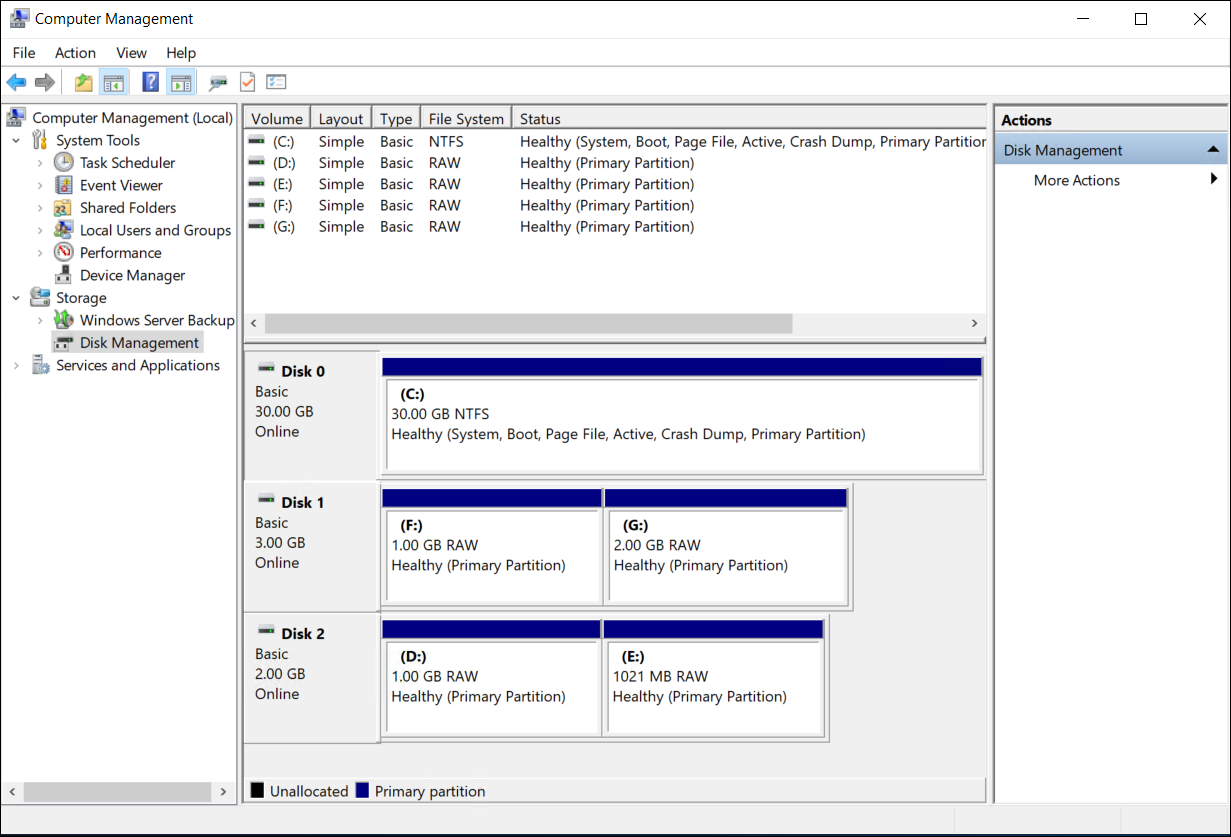The image size is (1231, 837).
Task: Click the Device Manager icon
Action: (x=61, y=274)
